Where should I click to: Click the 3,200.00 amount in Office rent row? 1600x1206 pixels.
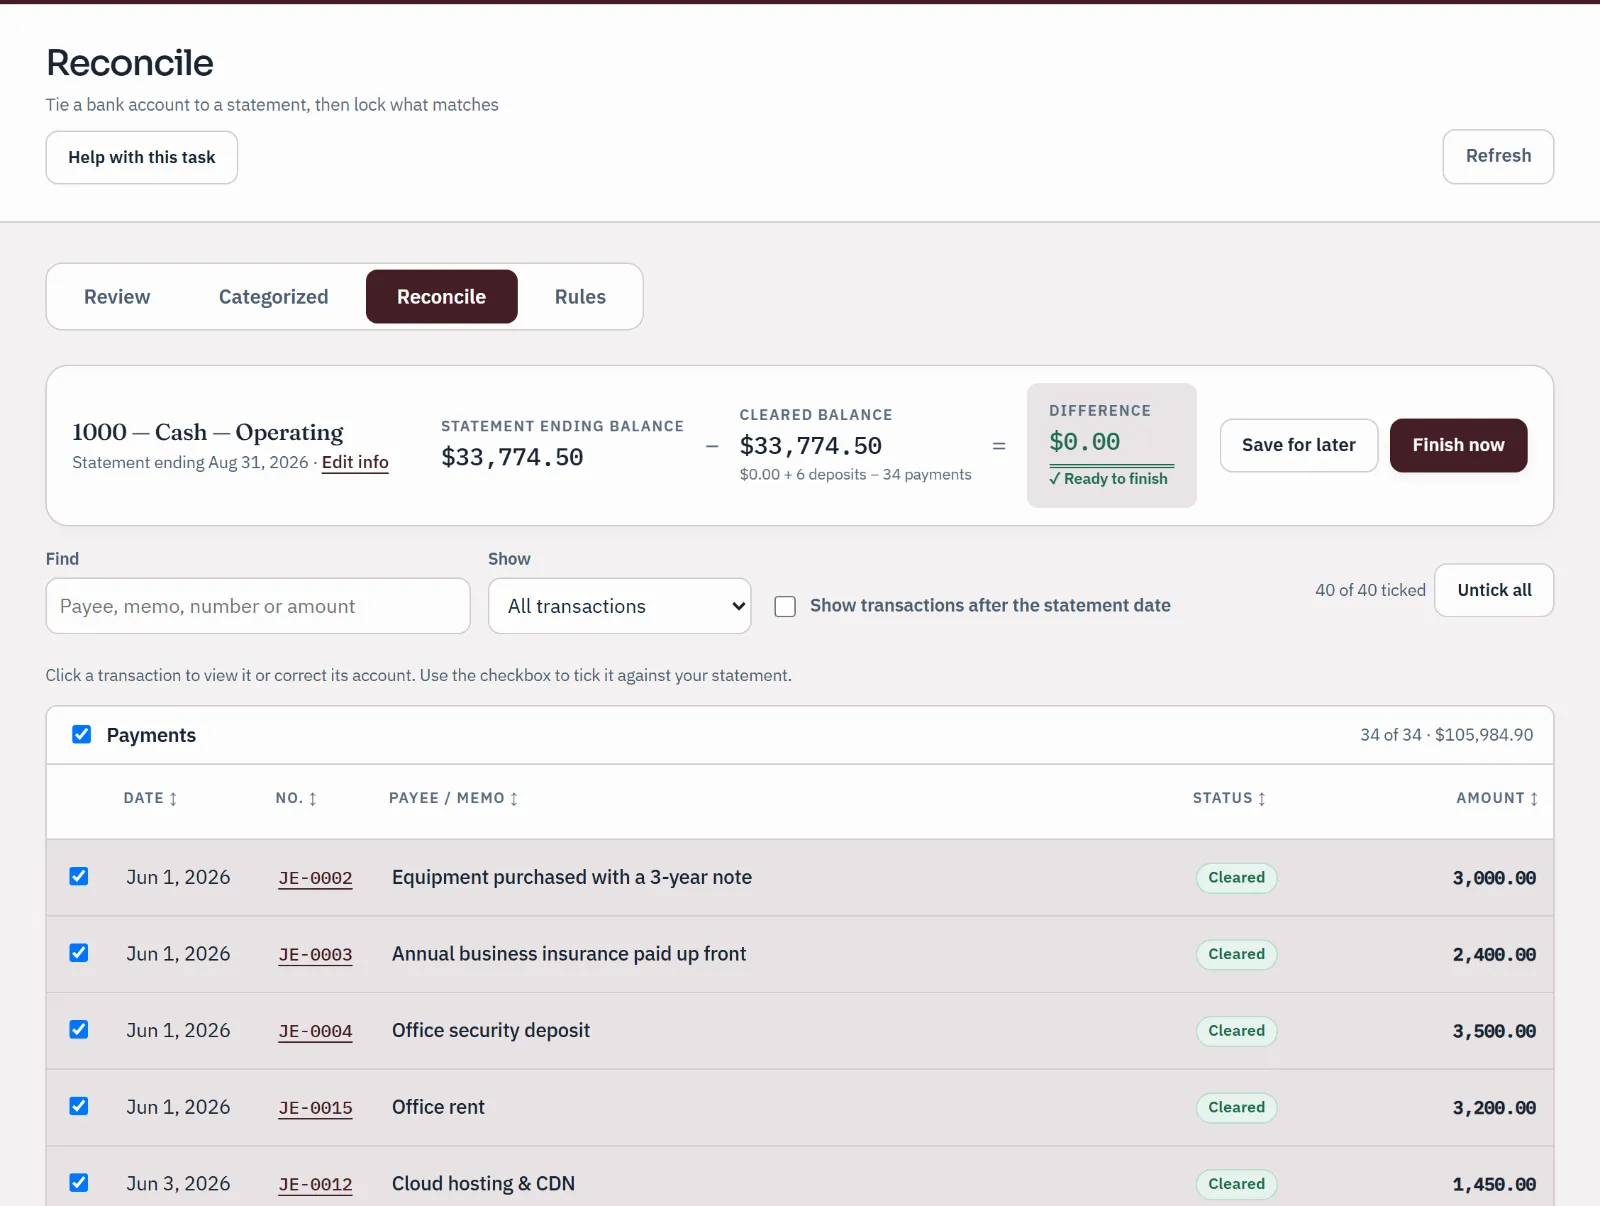[1494, 1108]
